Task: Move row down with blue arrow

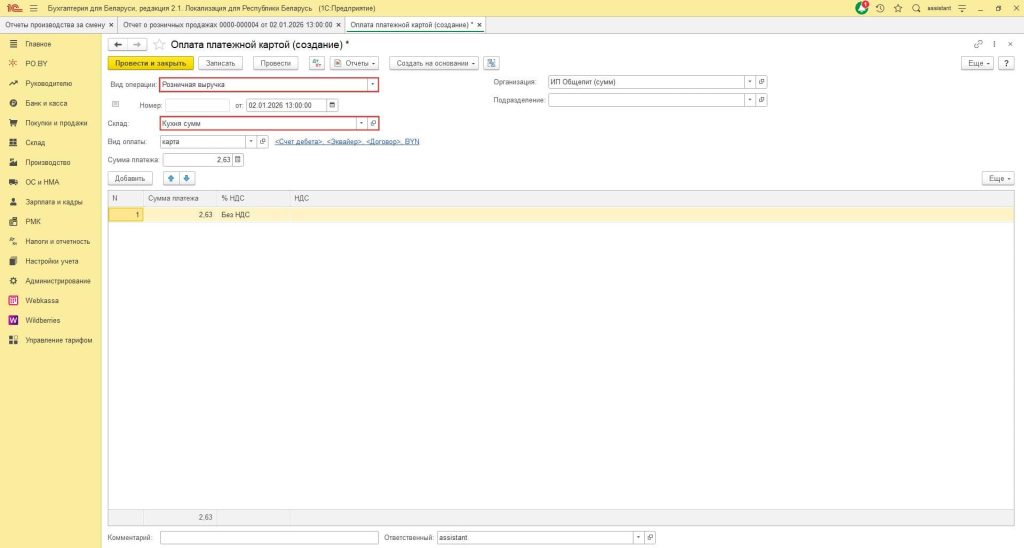Action: (186, 178)
